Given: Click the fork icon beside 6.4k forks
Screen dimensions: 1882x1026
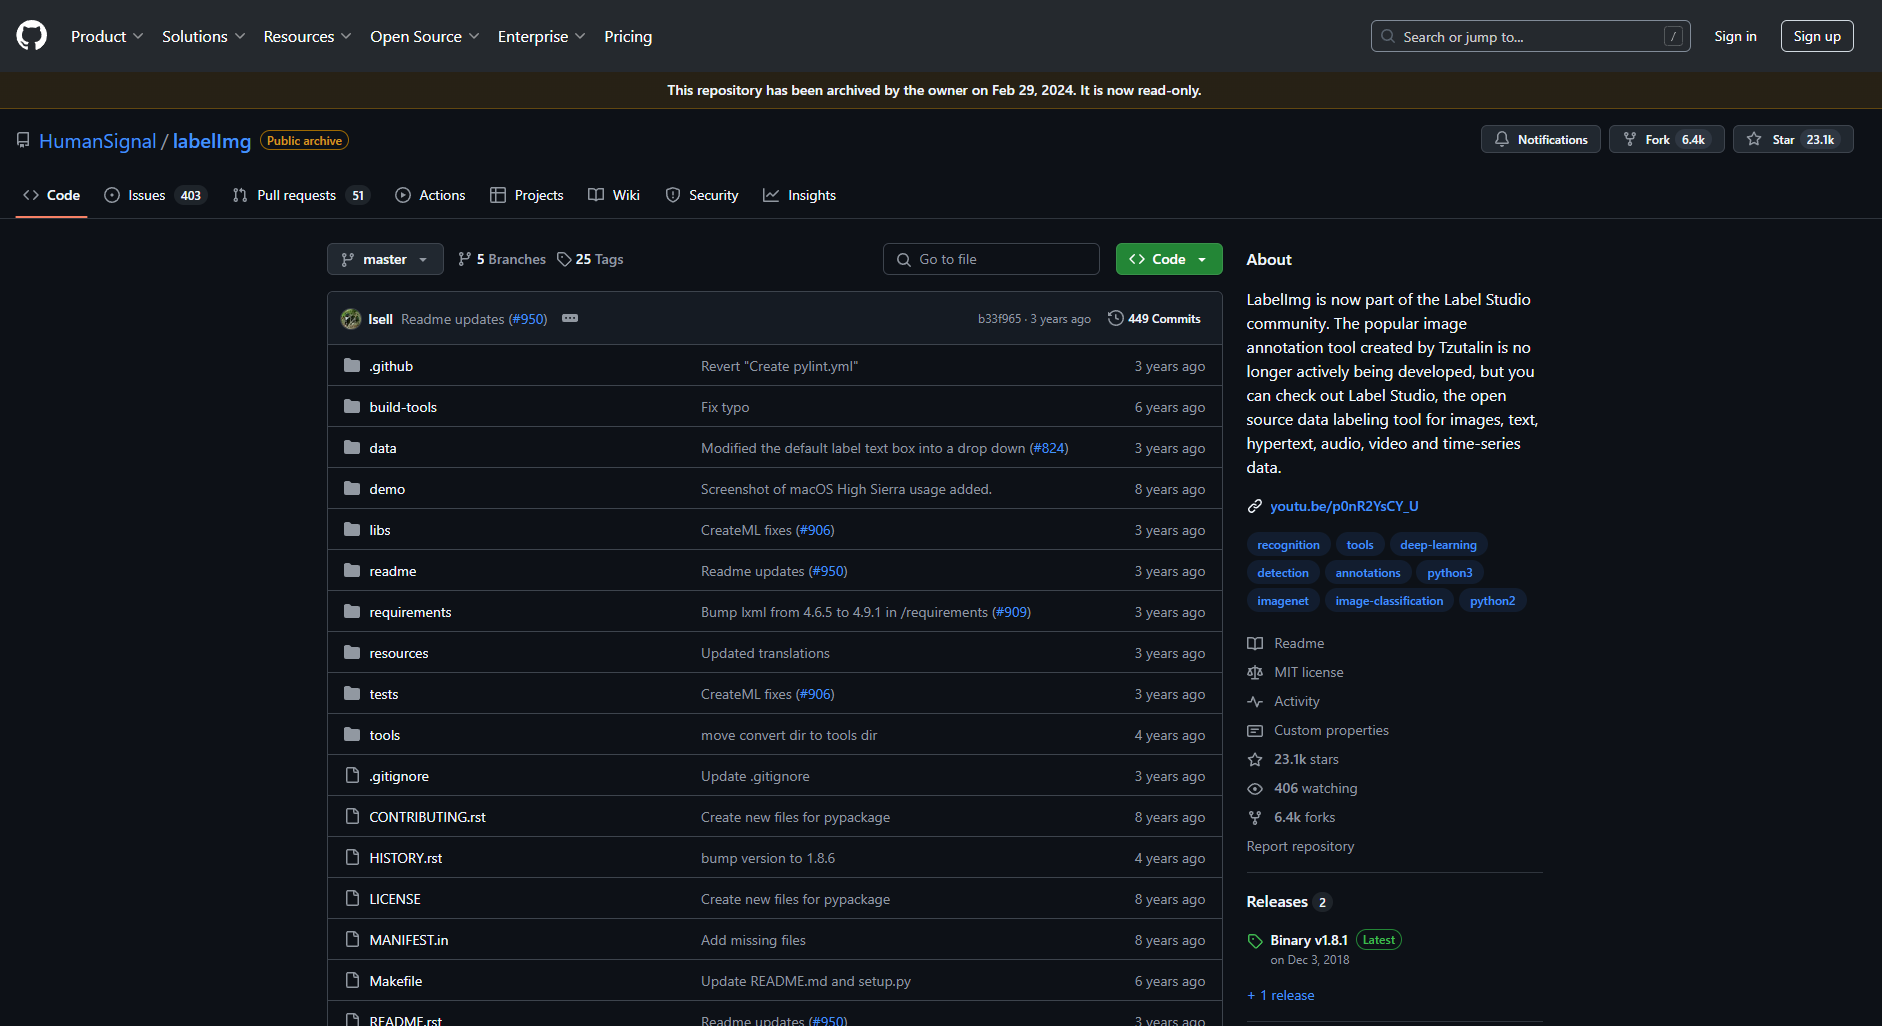Looking at the screenshot, I should coord(1255,817).
